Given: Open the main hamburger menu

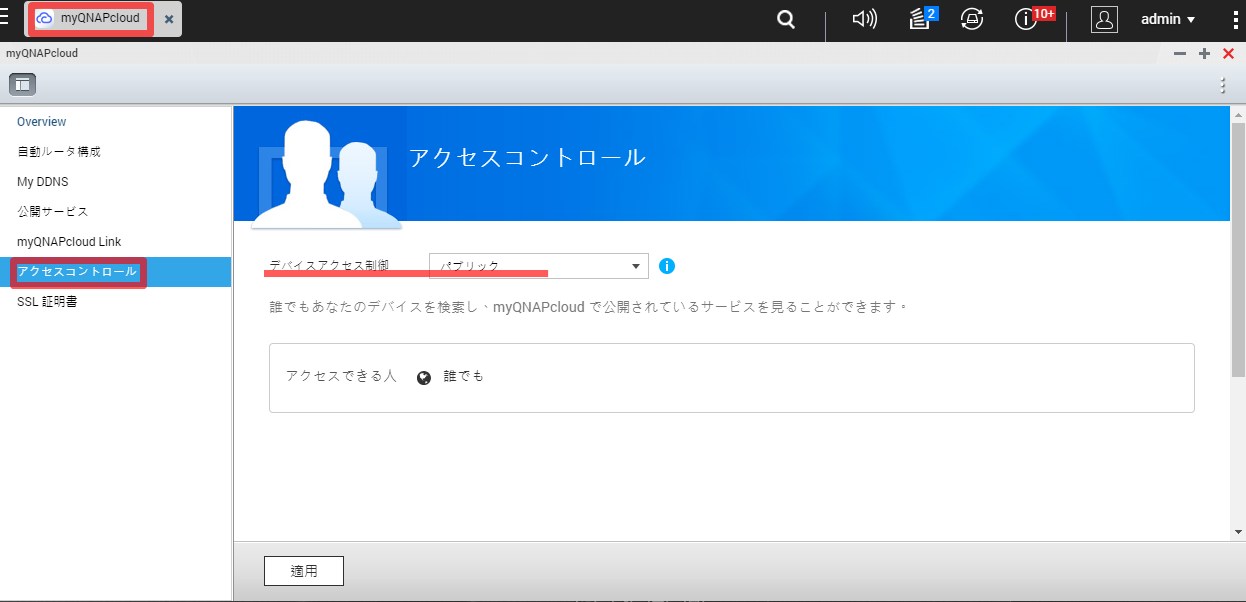Looking at the screenshot, I should point(4,18).
